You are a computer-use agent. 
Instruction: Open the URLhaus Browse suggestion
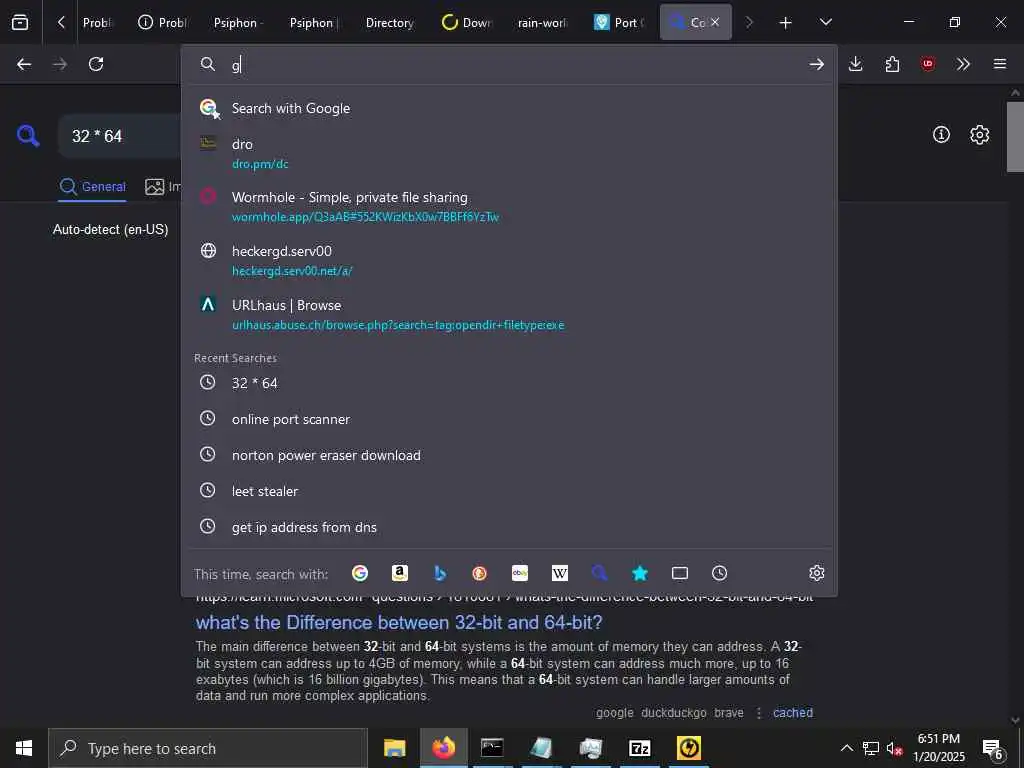(509, 315)
